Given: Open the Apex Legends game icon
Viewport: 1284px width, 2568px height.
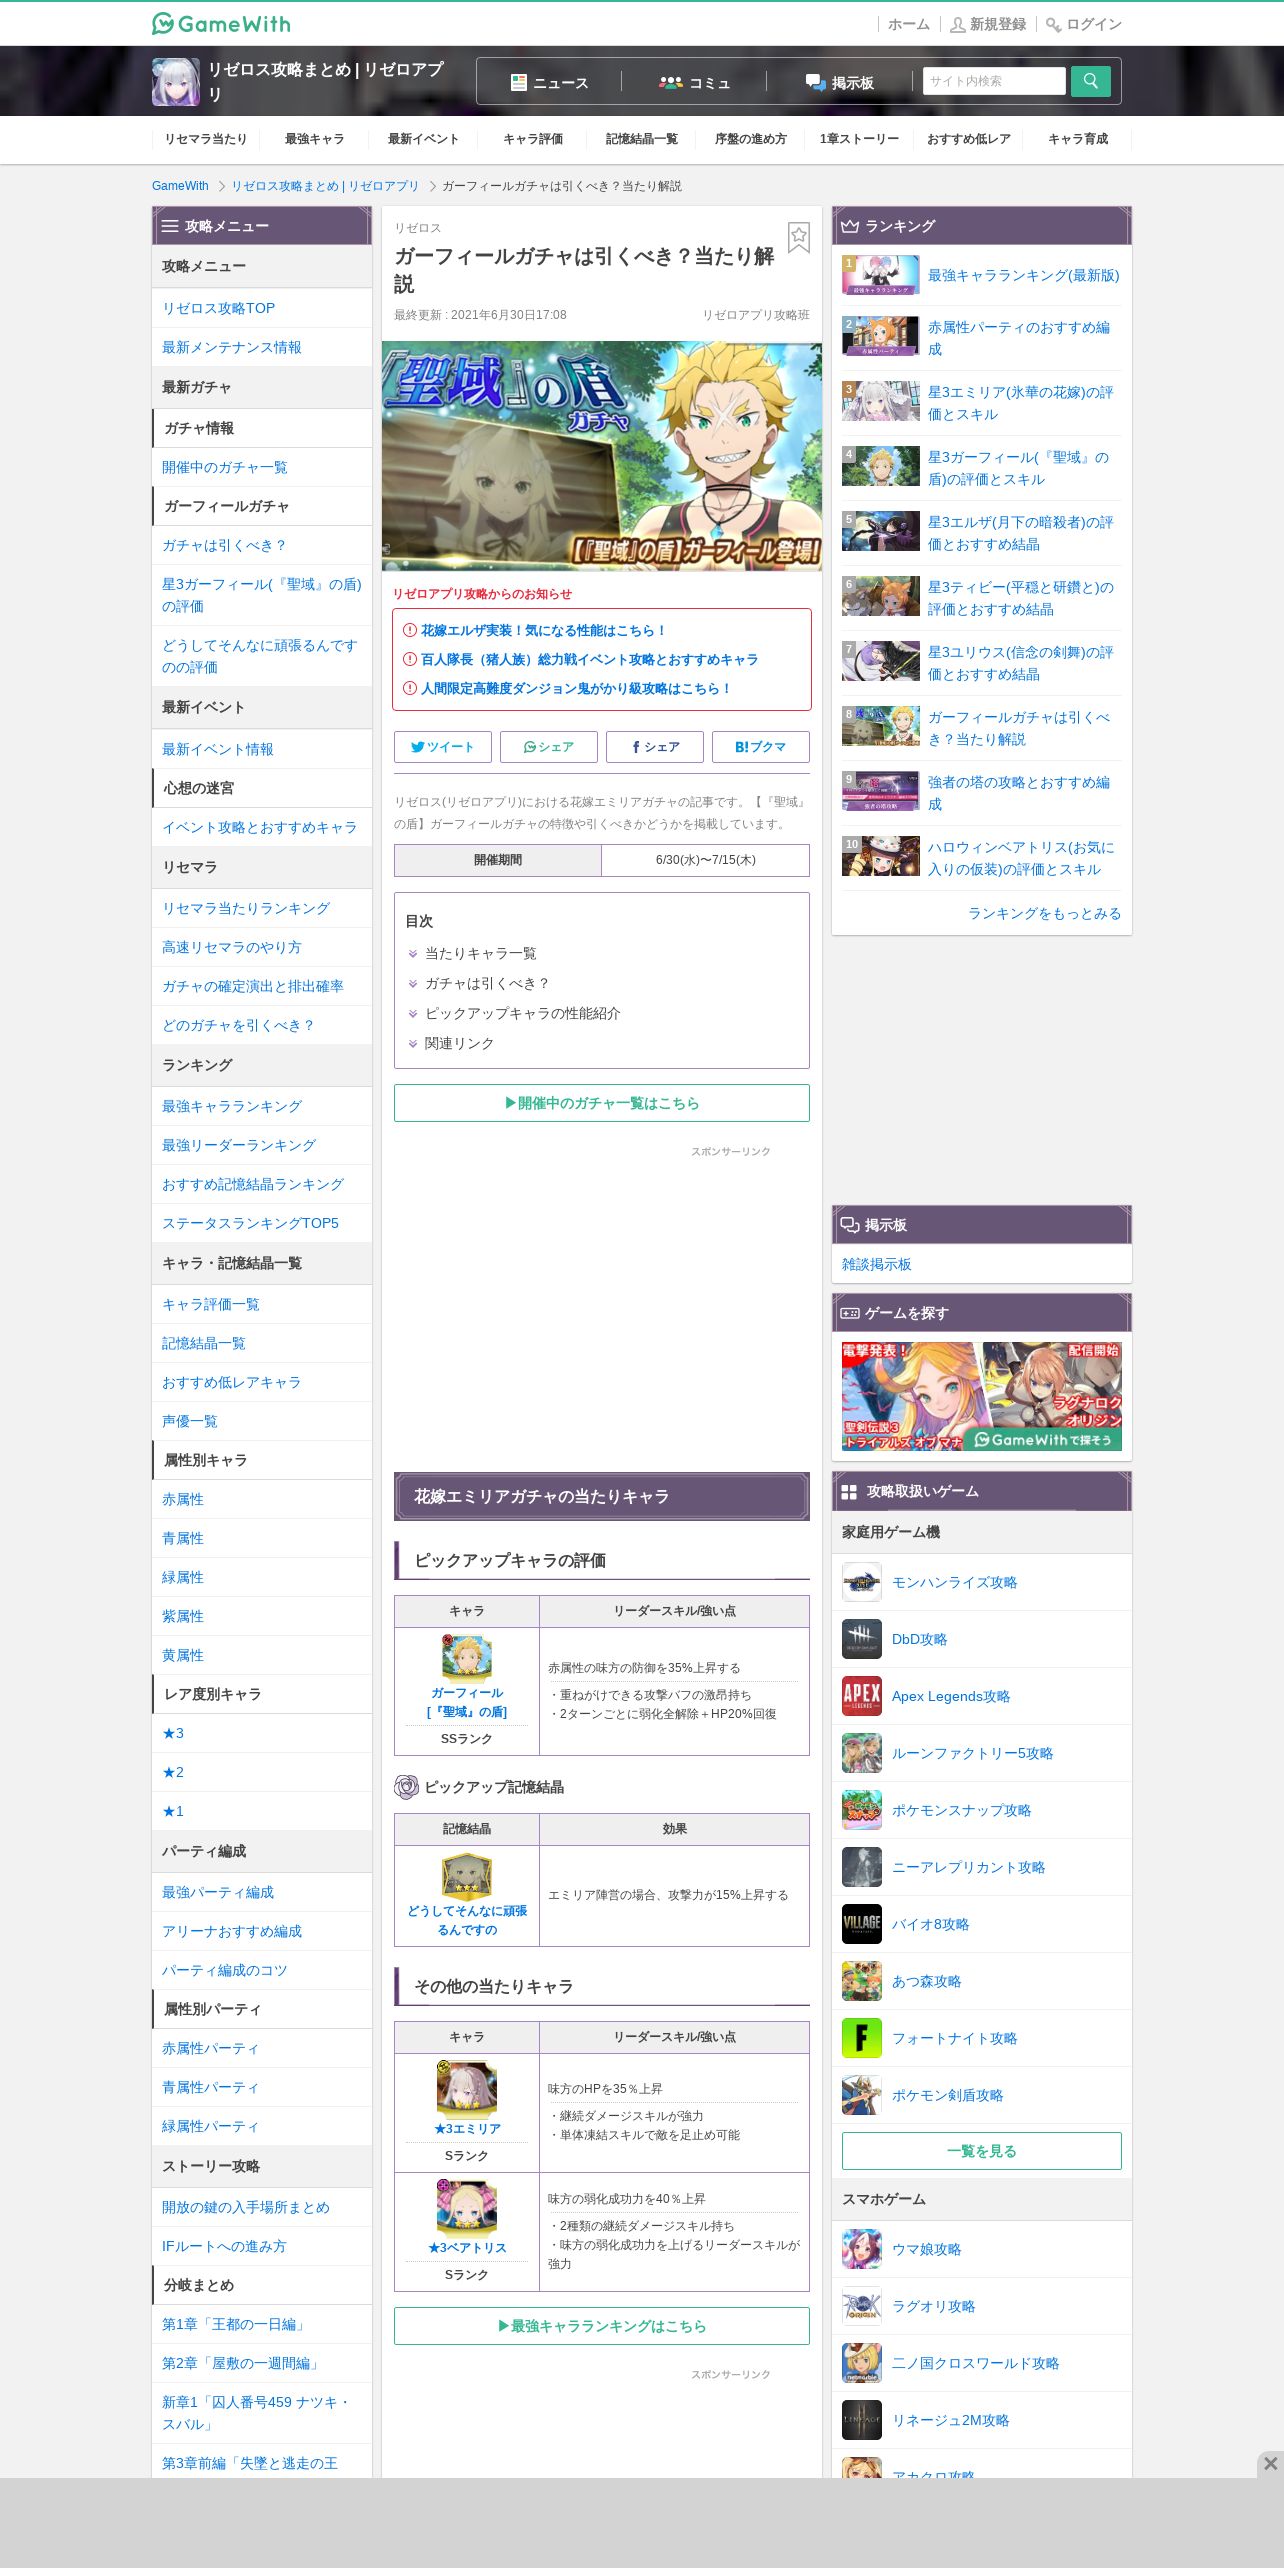Looking at the screenshot, I should point(861,1696).
